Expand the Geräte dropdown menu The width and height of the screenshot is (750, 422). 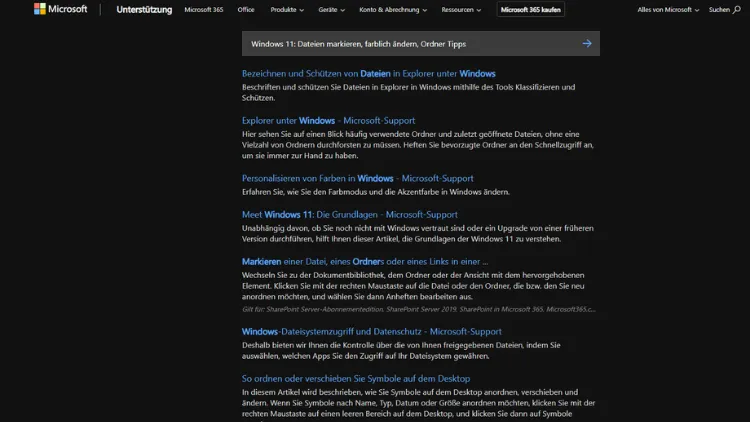click(x=331, y=10)
